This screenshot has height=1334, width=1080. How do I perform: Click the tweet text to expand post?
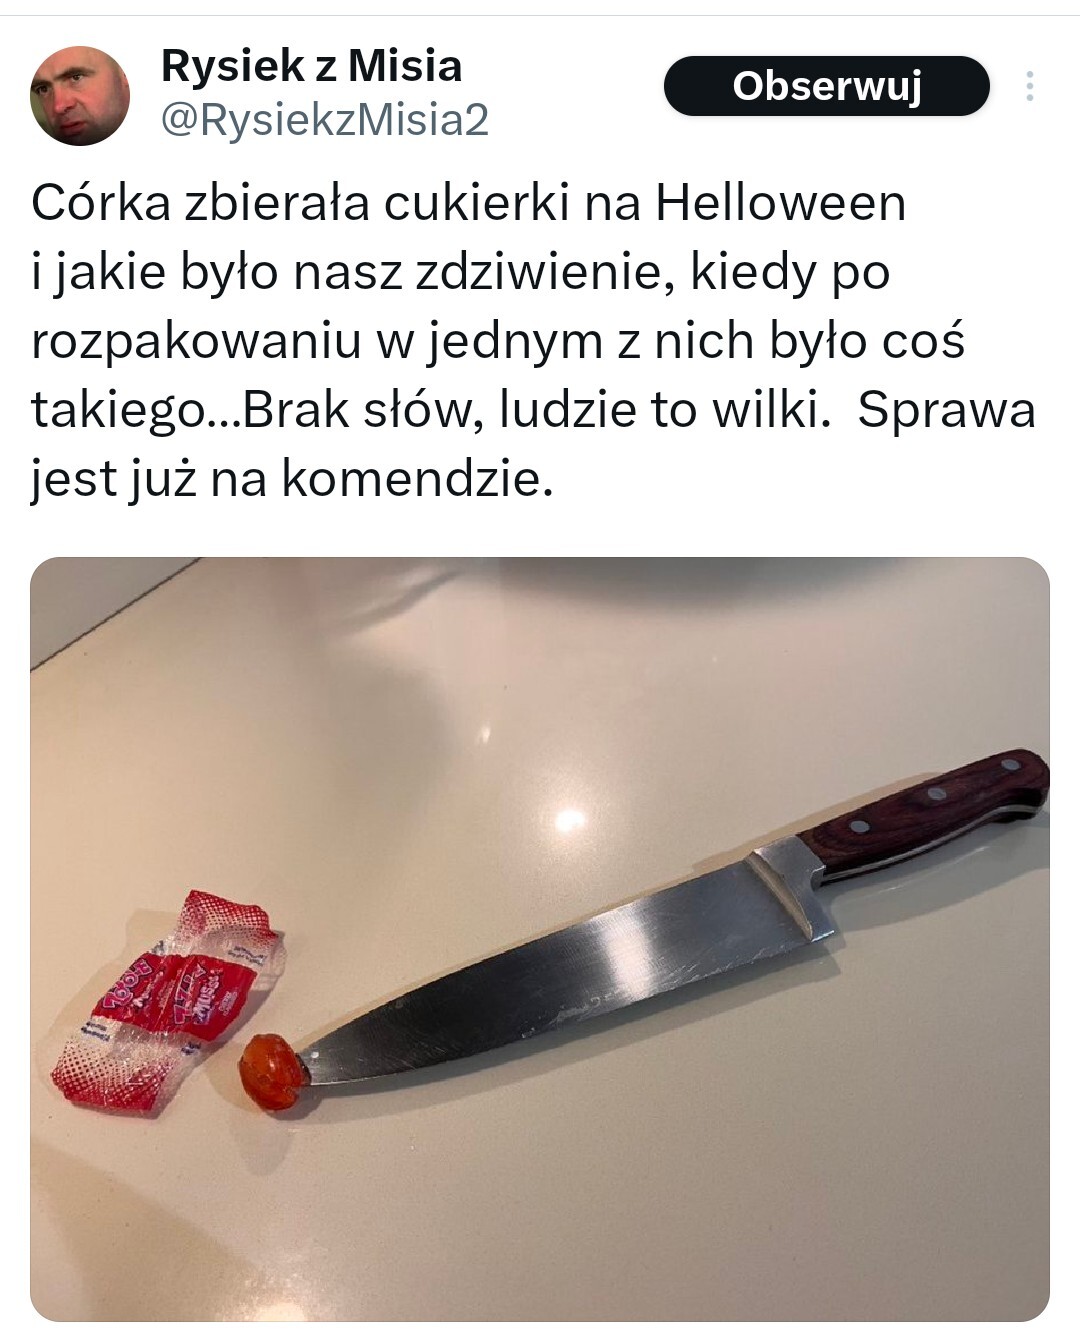pyautogui.click(x=533, y=341)
